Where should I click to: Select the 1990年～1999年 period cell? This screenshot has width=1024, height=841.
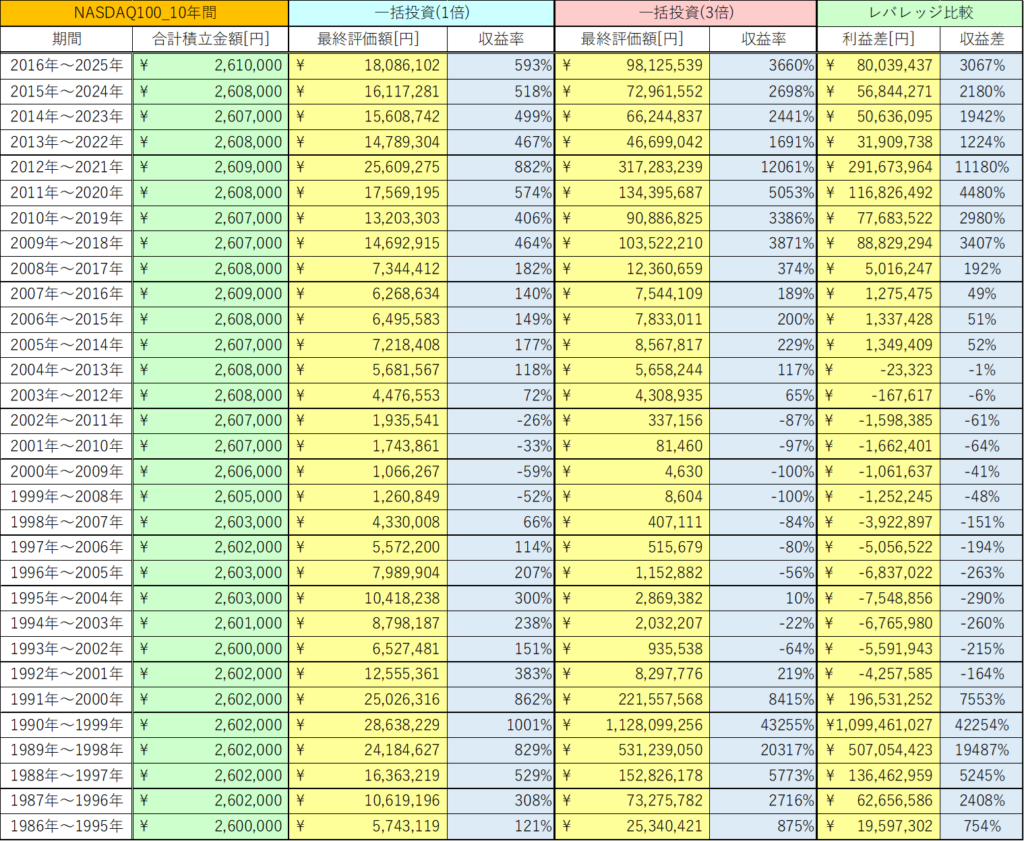coord(67,725)
